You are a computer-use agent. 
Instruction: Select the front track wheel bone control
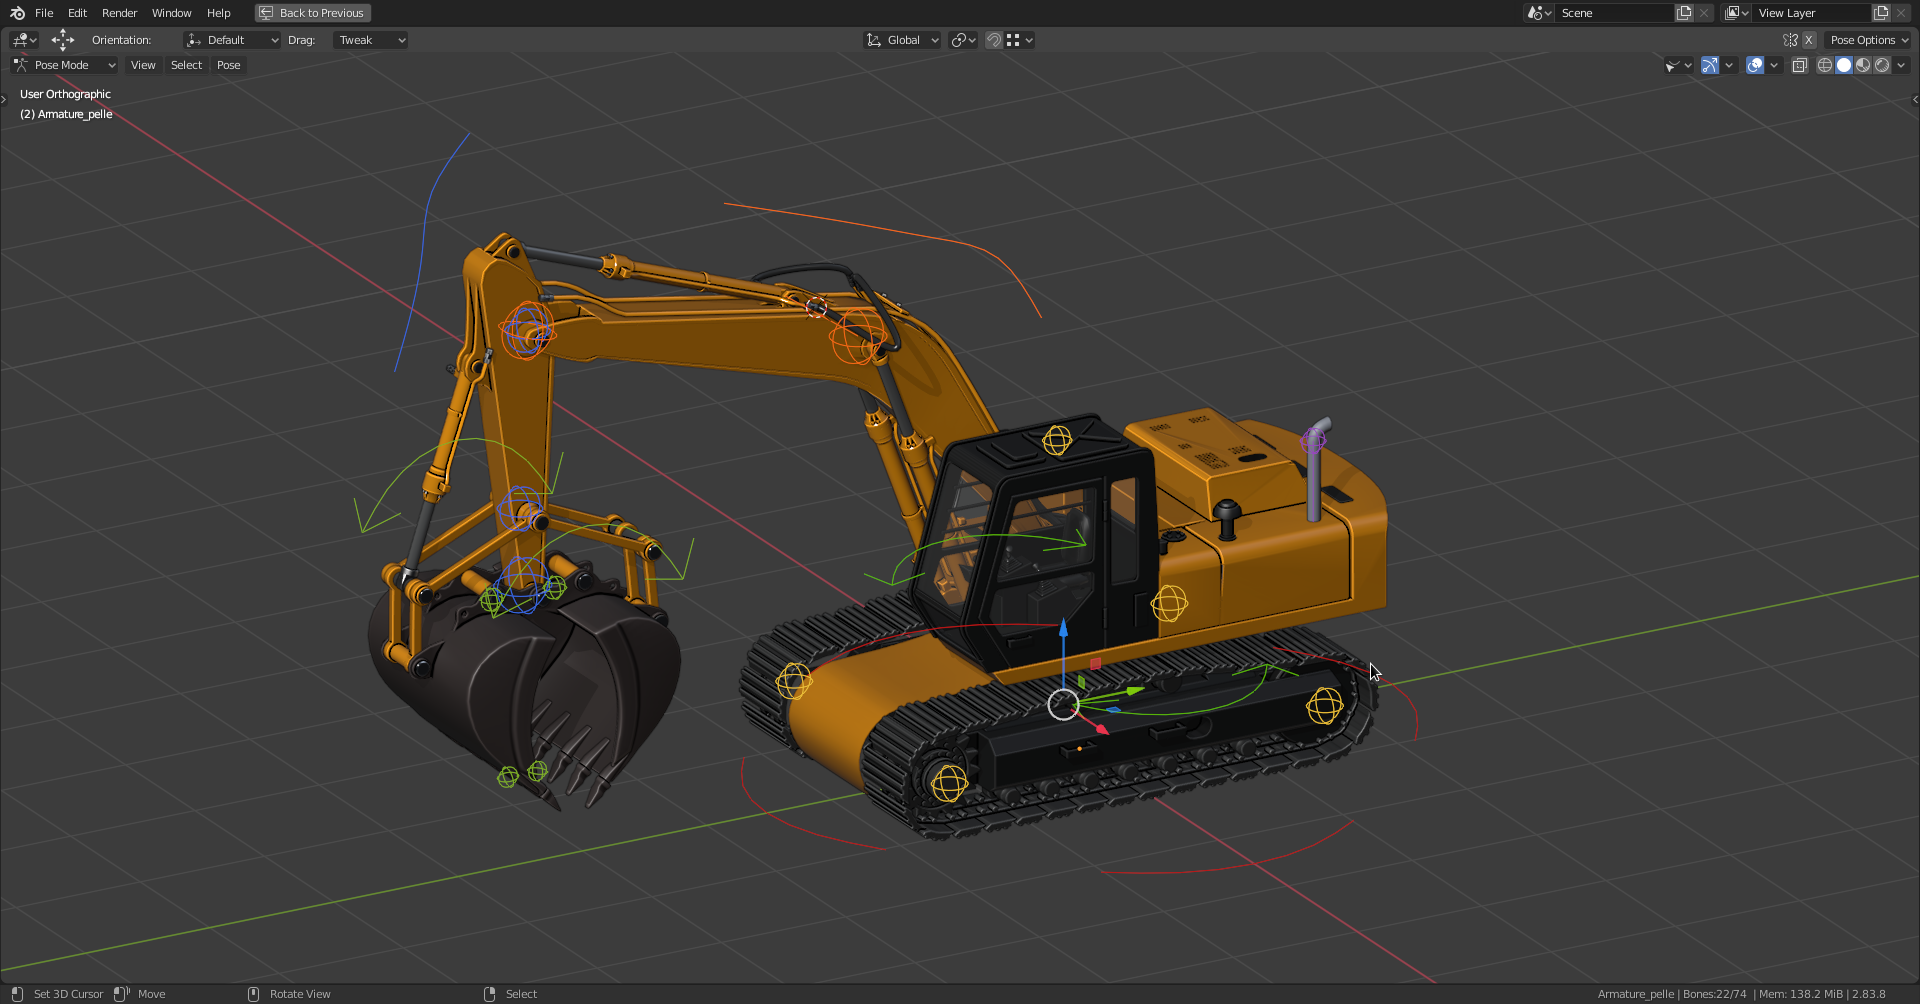794,681
